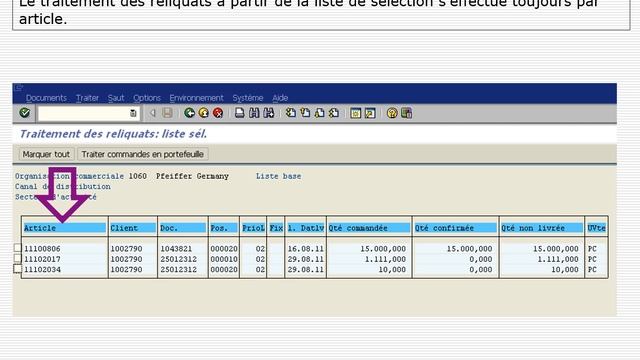Click the Qté non livrée column header
This screenshot has height=360, width=640.
[x=542, y=228]
